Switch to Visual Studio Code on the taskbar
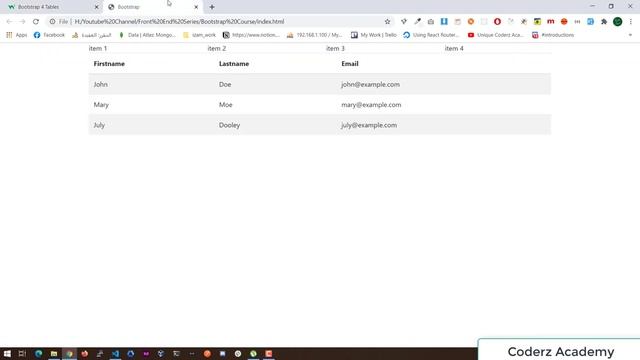This screenshot has height=360, width=640. point(116,353)
